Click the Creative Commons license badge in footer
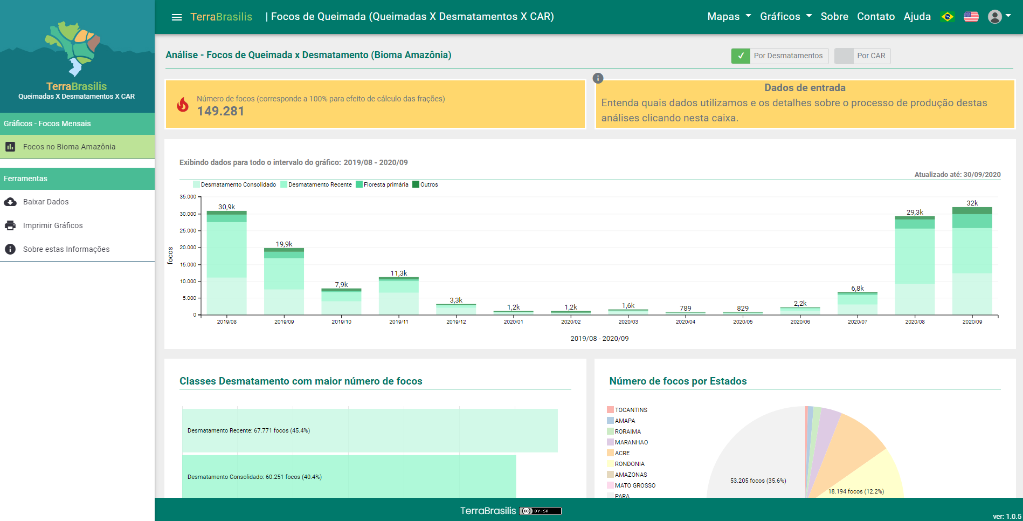Screen dimensions: 1023x521 pos(541,511)
